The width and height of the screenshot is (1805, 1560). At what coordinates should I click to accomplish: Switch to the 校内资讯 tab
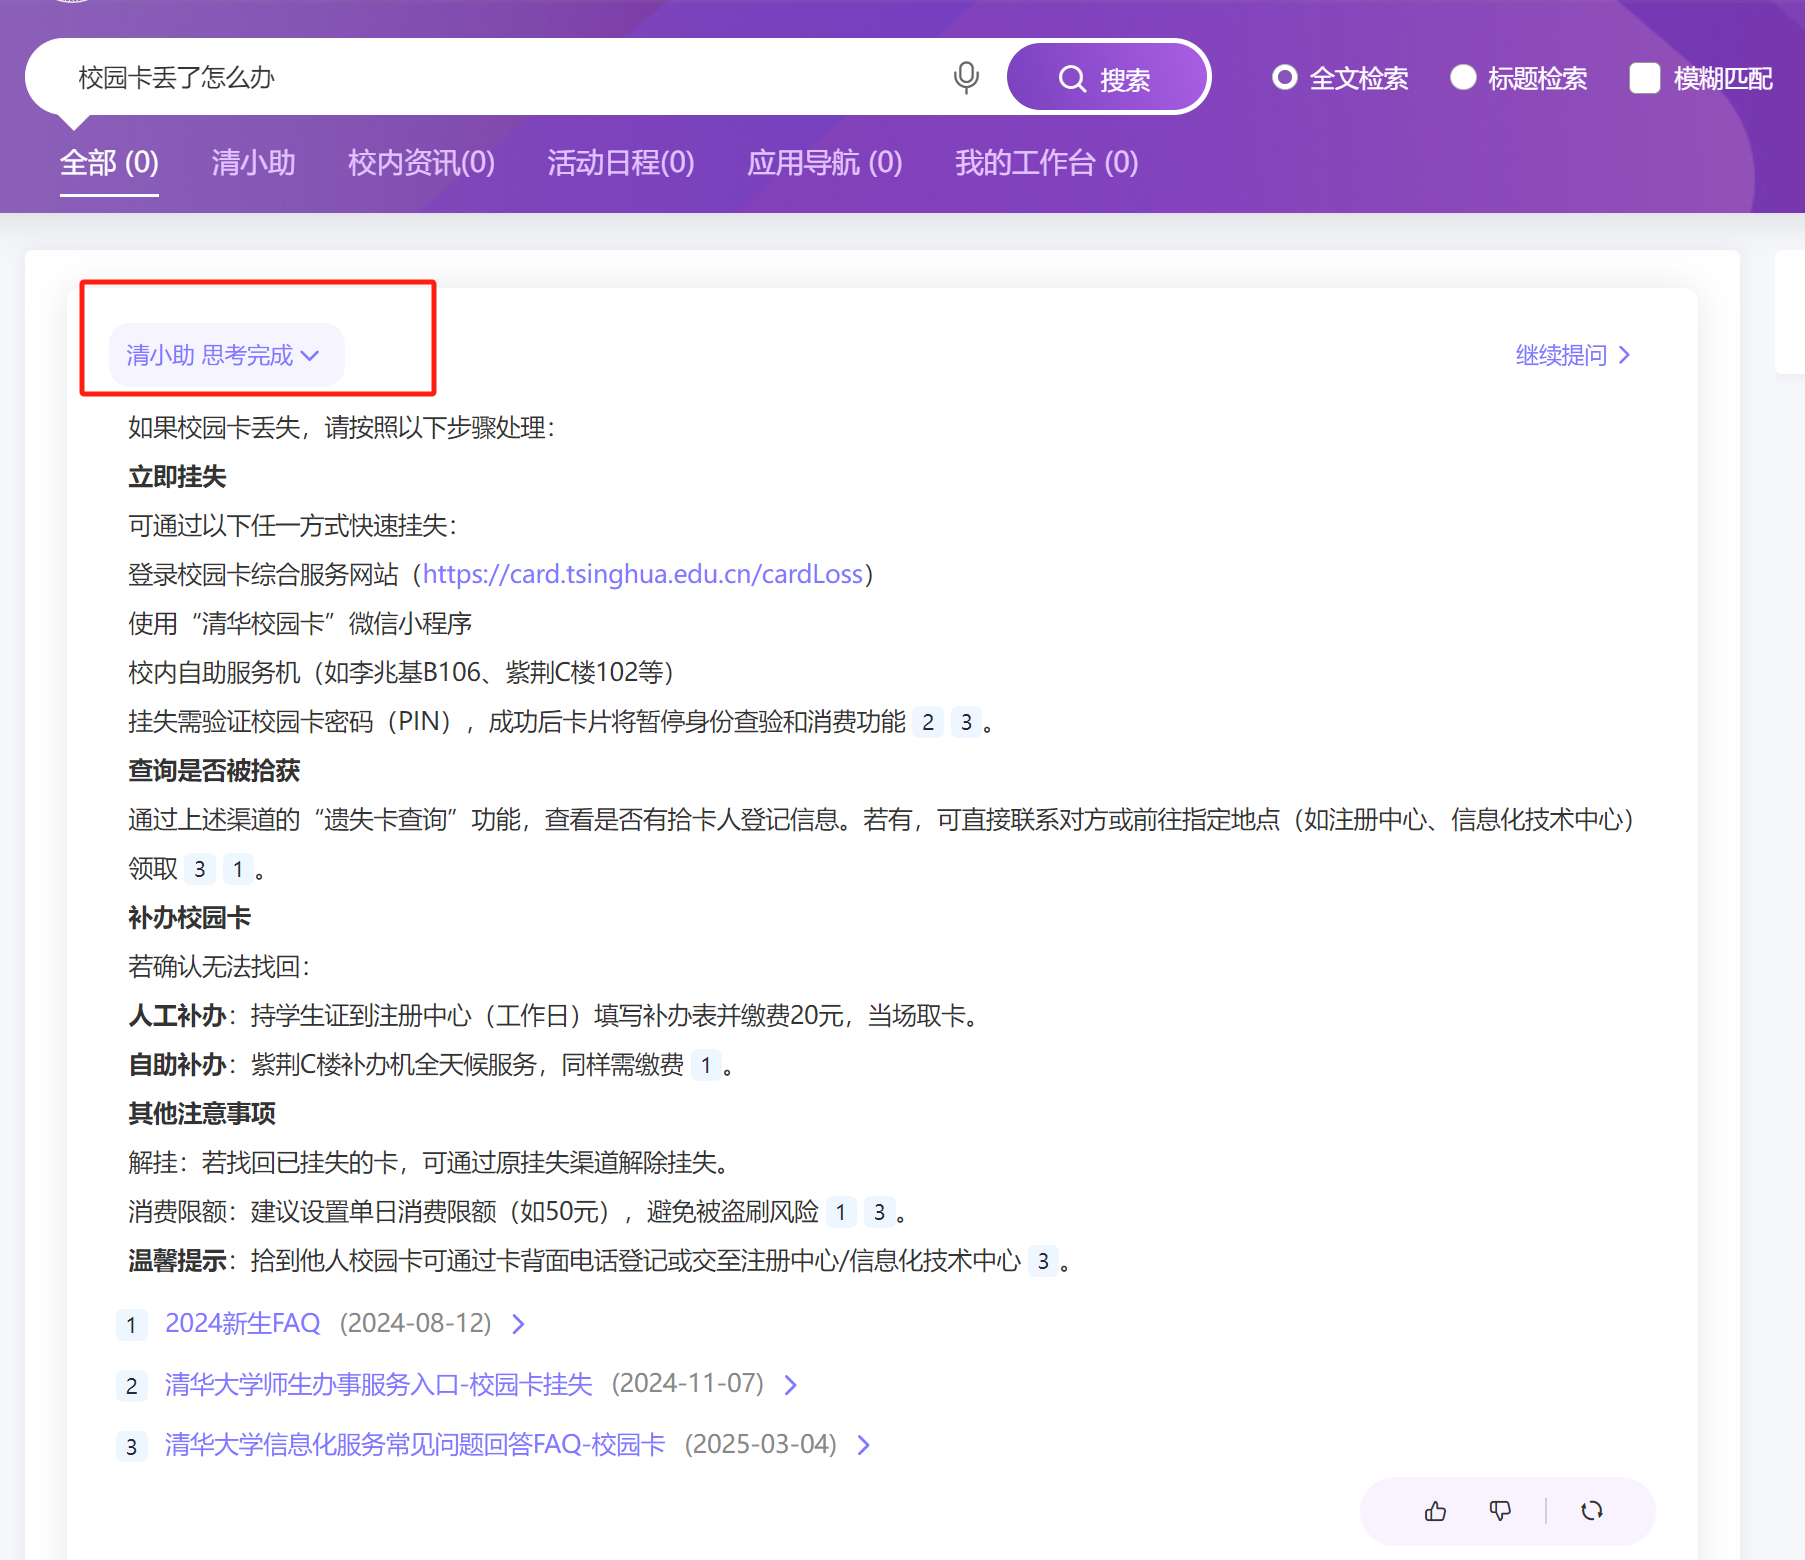(421, 162)
